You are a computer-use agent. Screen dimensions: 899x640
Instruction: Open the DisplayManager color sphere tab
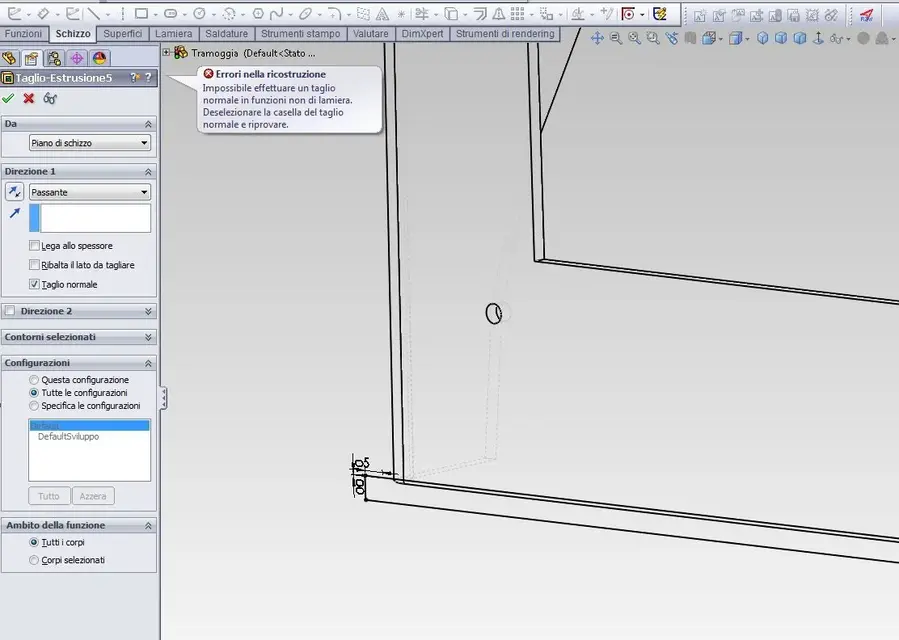tap(99, 58)
